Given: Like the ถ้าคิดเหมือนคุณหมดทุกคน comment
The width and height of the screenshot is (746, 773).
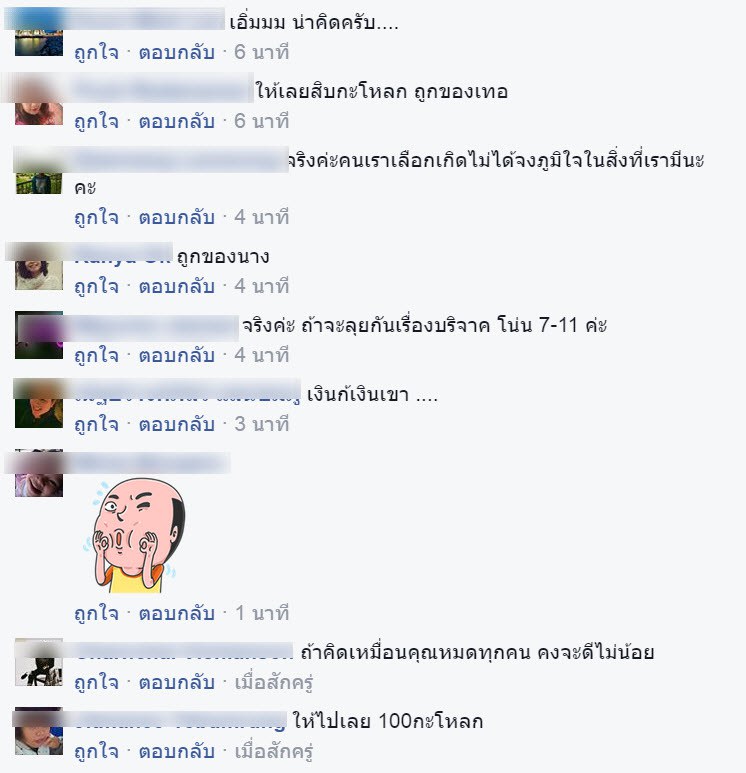Looking at the screenshot, I should click(96, 682).
